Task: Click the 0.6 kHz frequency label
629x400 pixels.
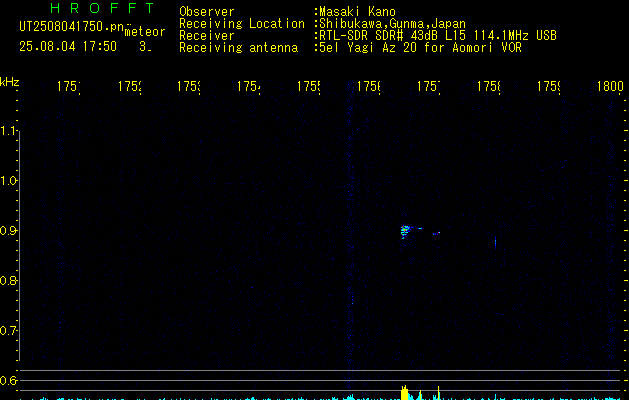Action: (x=8, y=380)
